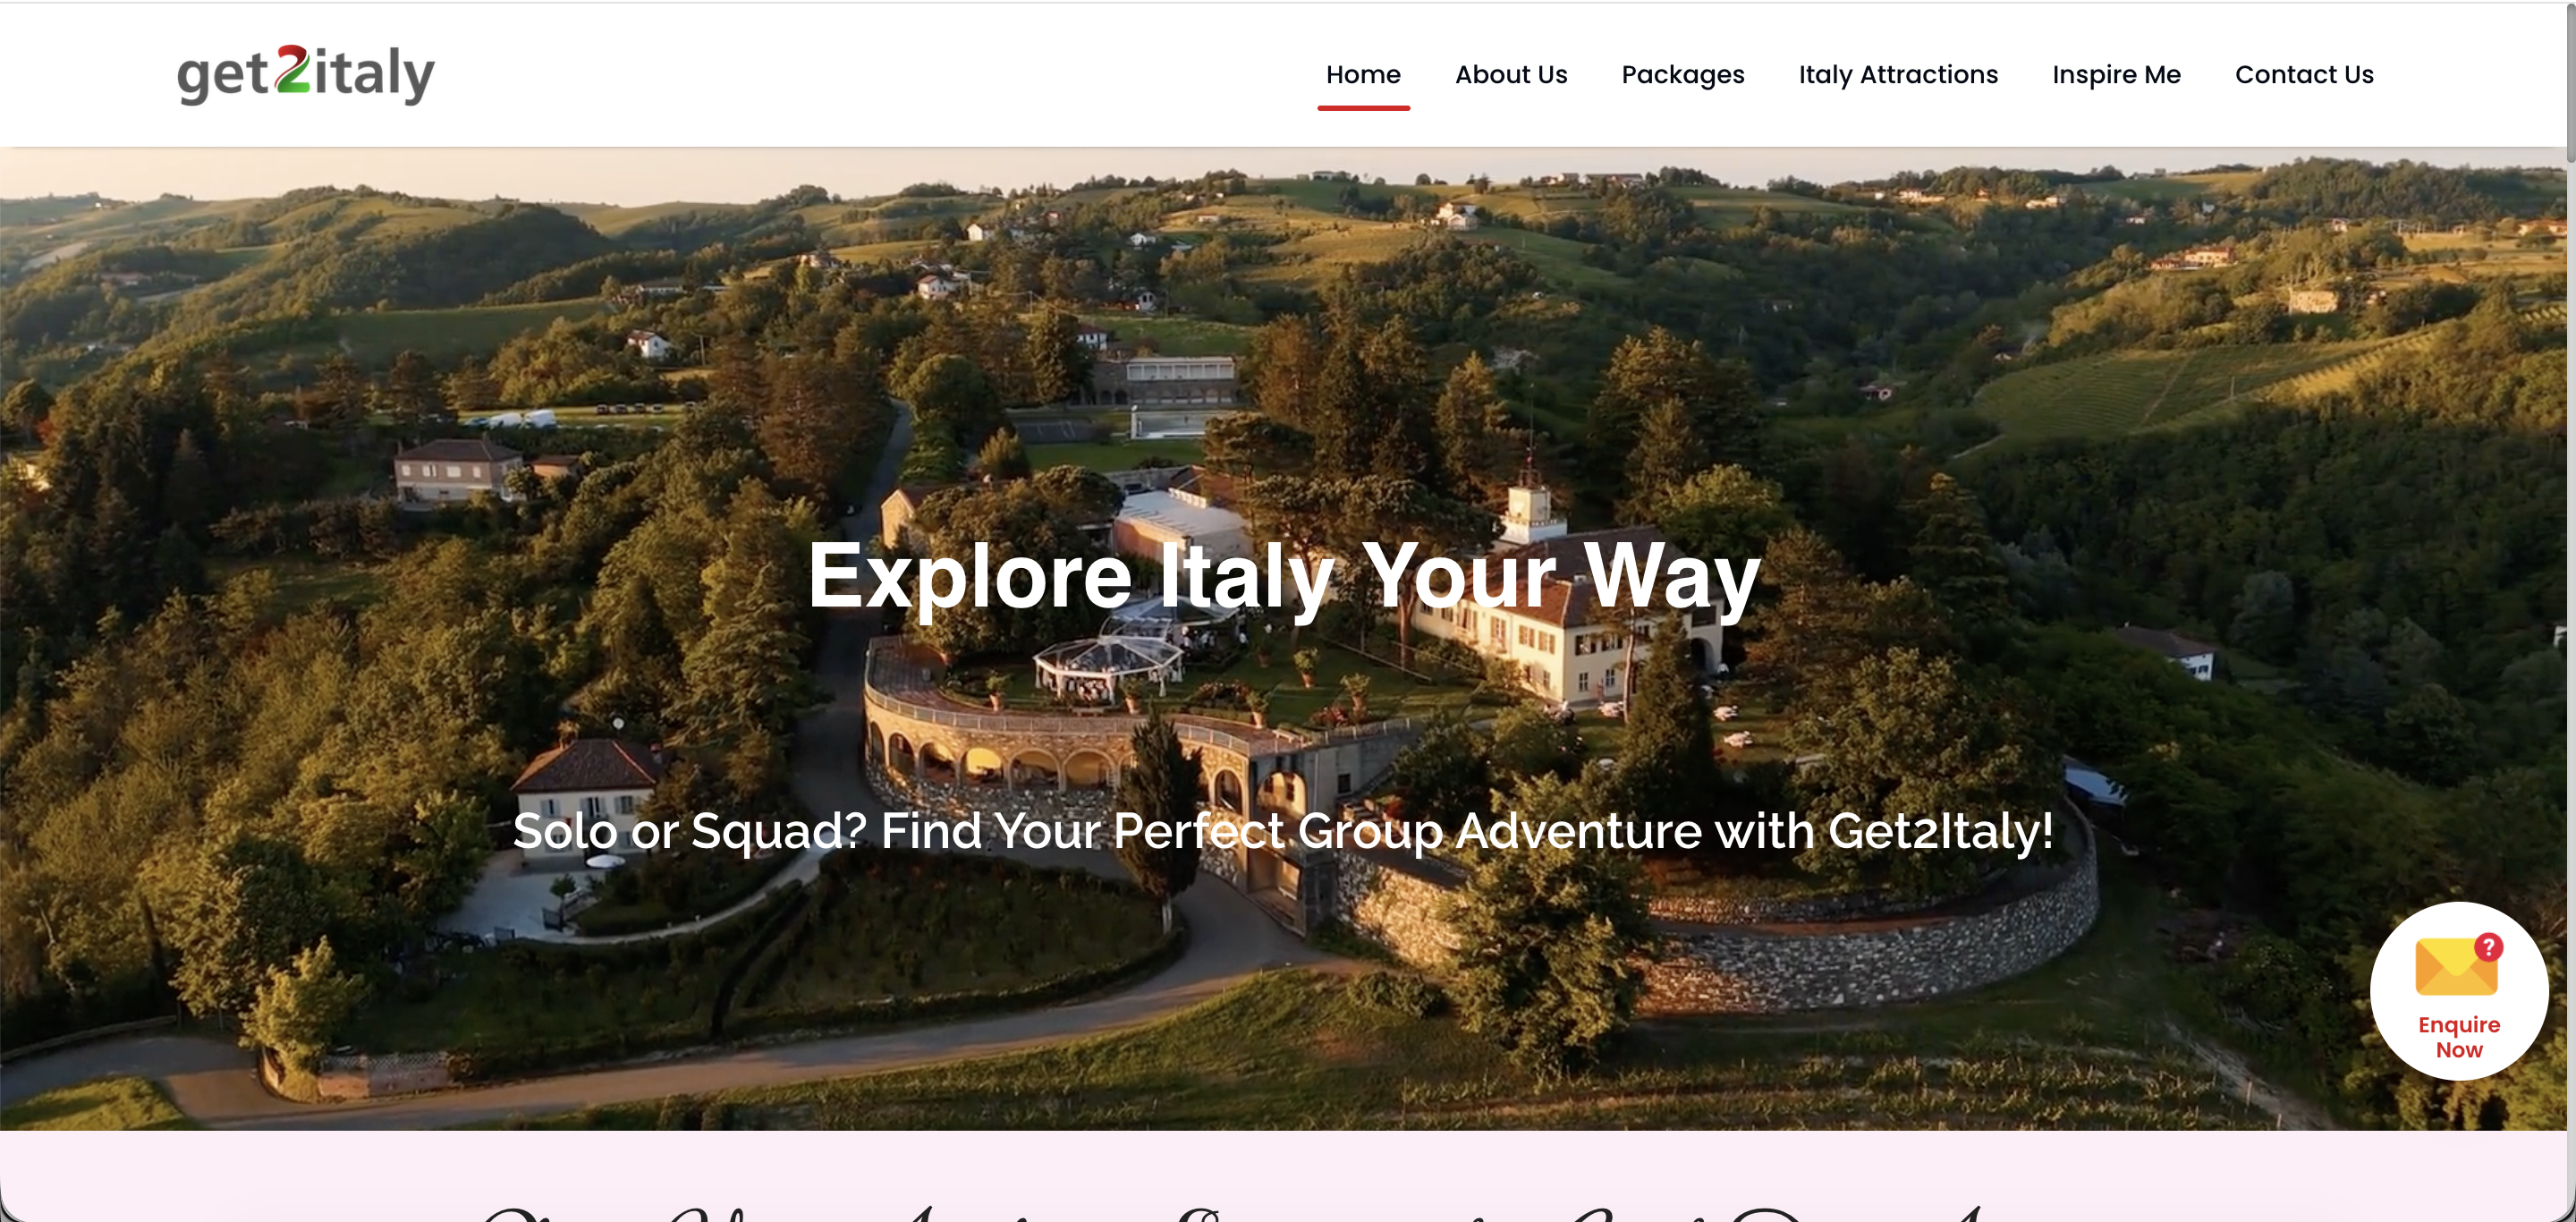The height and width of the screenshot is (1222, 2576).
Task: Open the Inspire Me menu
Action: point(2116,74)
